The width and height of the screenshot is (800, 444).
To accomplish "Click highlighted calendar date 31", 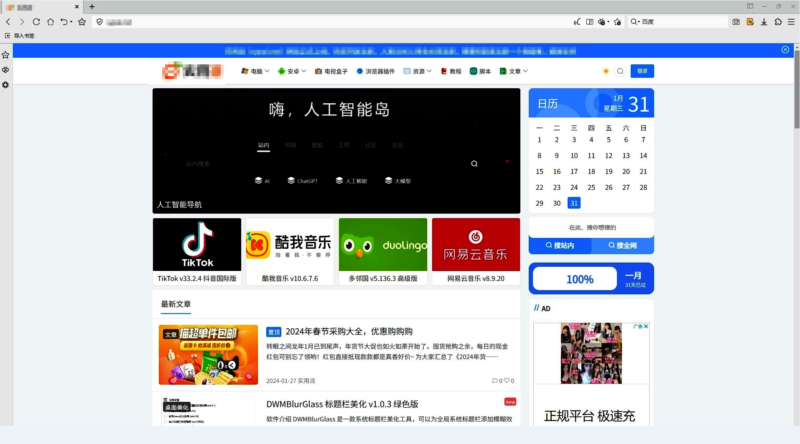I will point(573,203).
